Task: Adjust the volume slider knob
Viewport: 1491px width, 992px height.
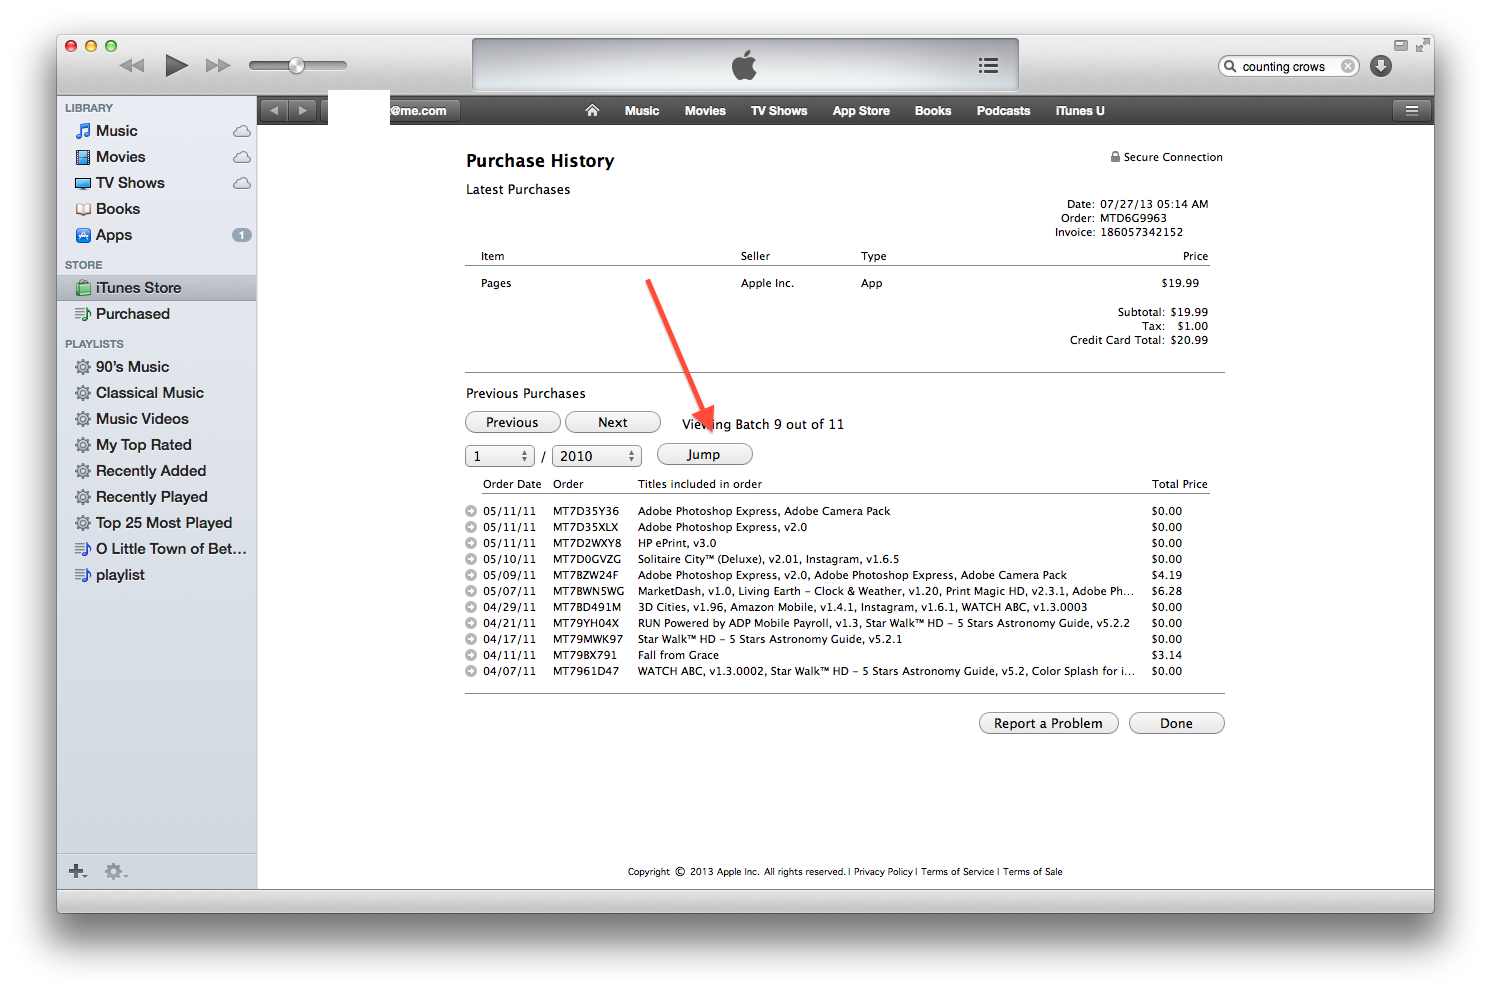Action: (x=296, y=66)
